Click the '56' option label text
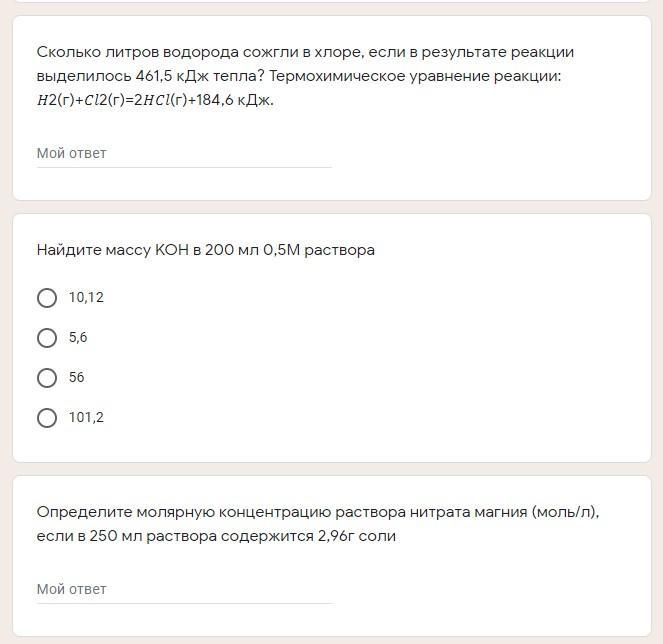Viewport: 663px width, 644px height. tap(77, 378)
